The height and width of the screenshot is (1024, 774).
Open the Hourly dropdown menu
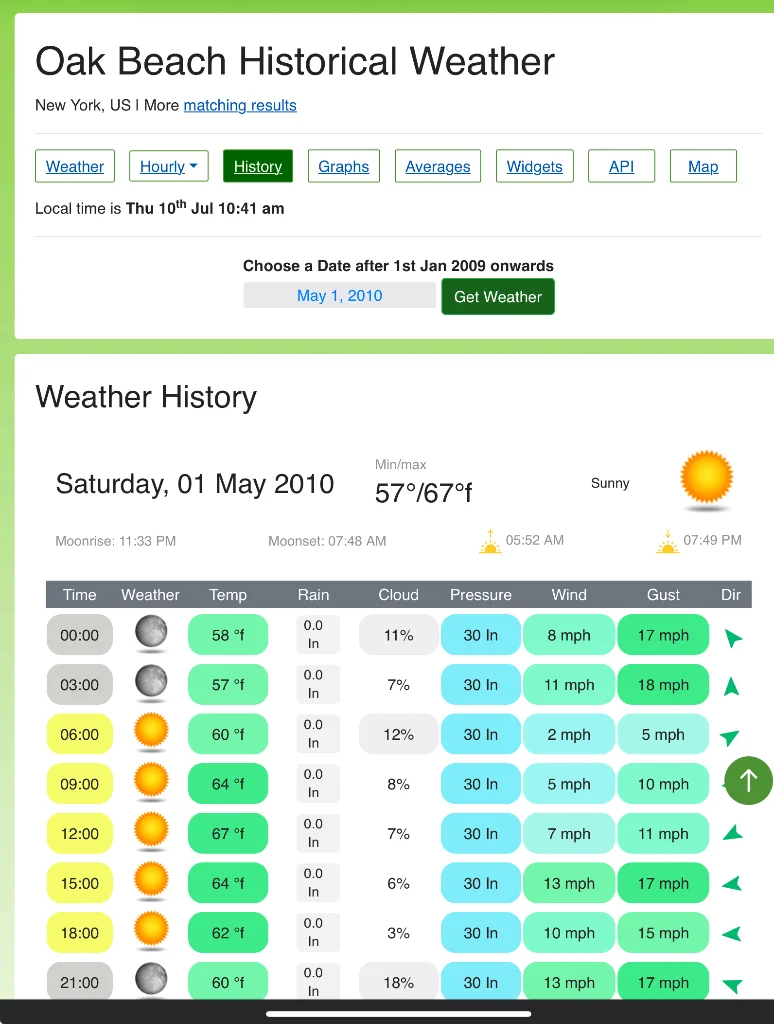tap(169, 167)
